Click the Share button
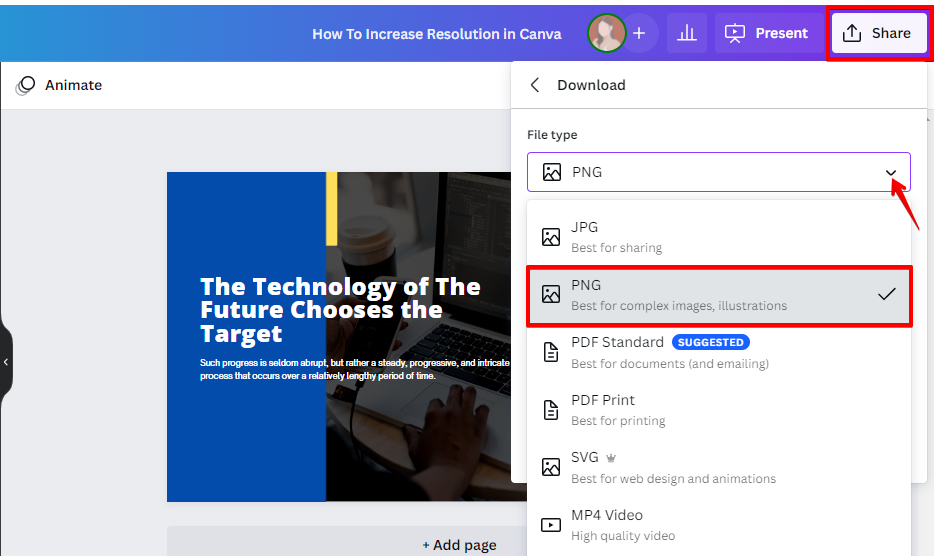Viewport: 939px width, 556px height. tap(877, 33)
